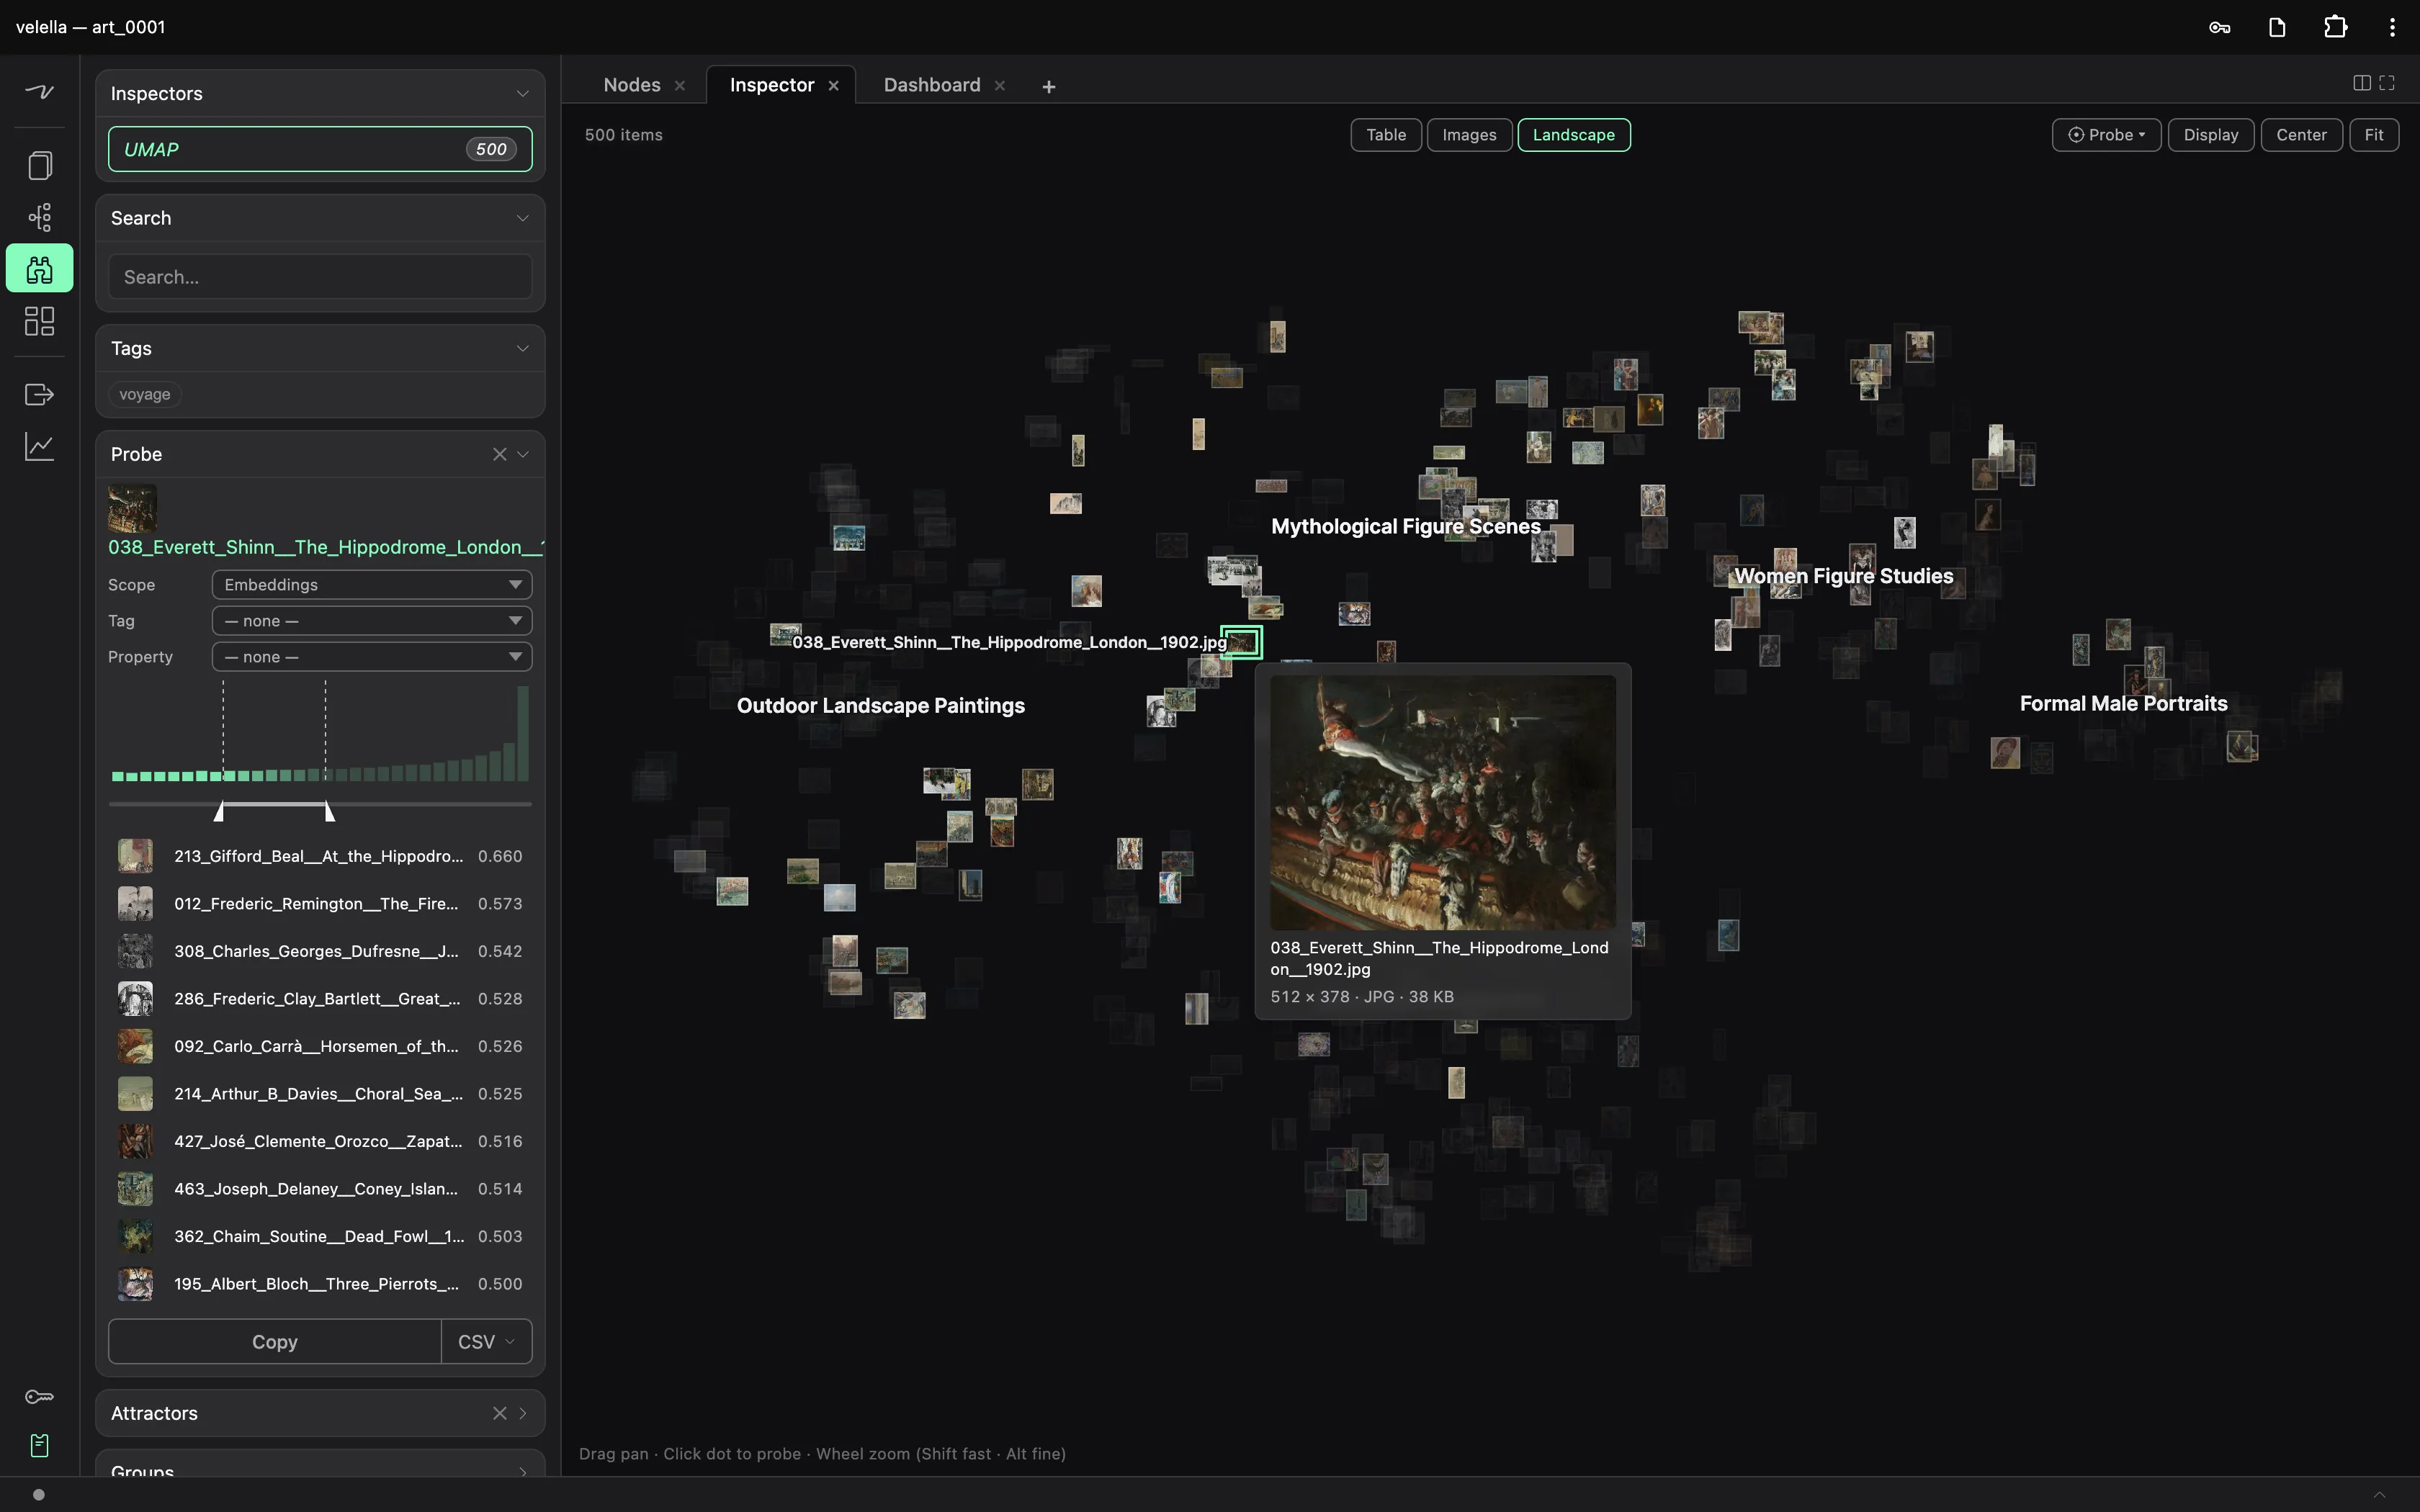Screen dimensions: 2420x1512
Task: Click the key icon in title bar
Action: (2220, 27)
